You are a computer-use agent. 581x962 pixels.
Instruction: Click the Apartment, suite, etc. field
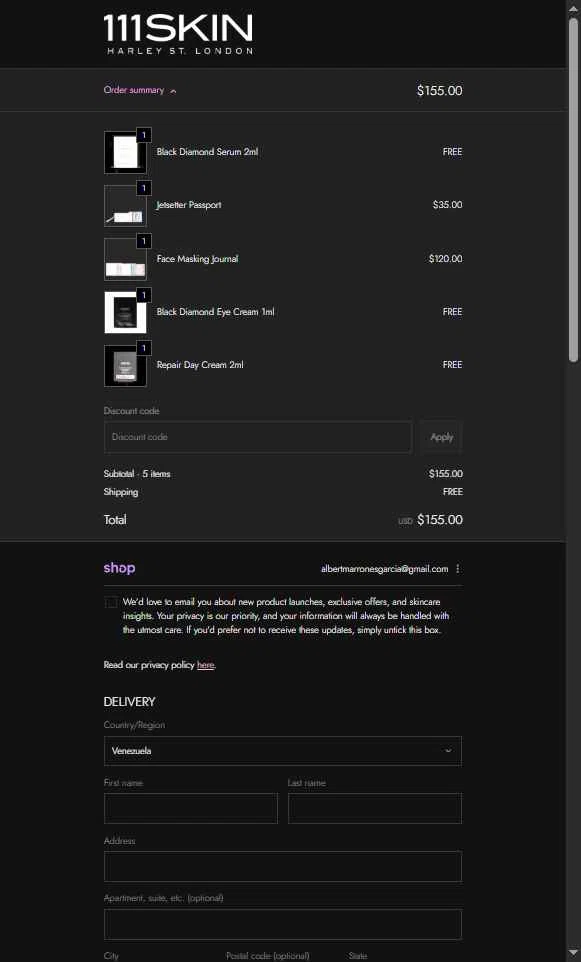coord(283,925)
